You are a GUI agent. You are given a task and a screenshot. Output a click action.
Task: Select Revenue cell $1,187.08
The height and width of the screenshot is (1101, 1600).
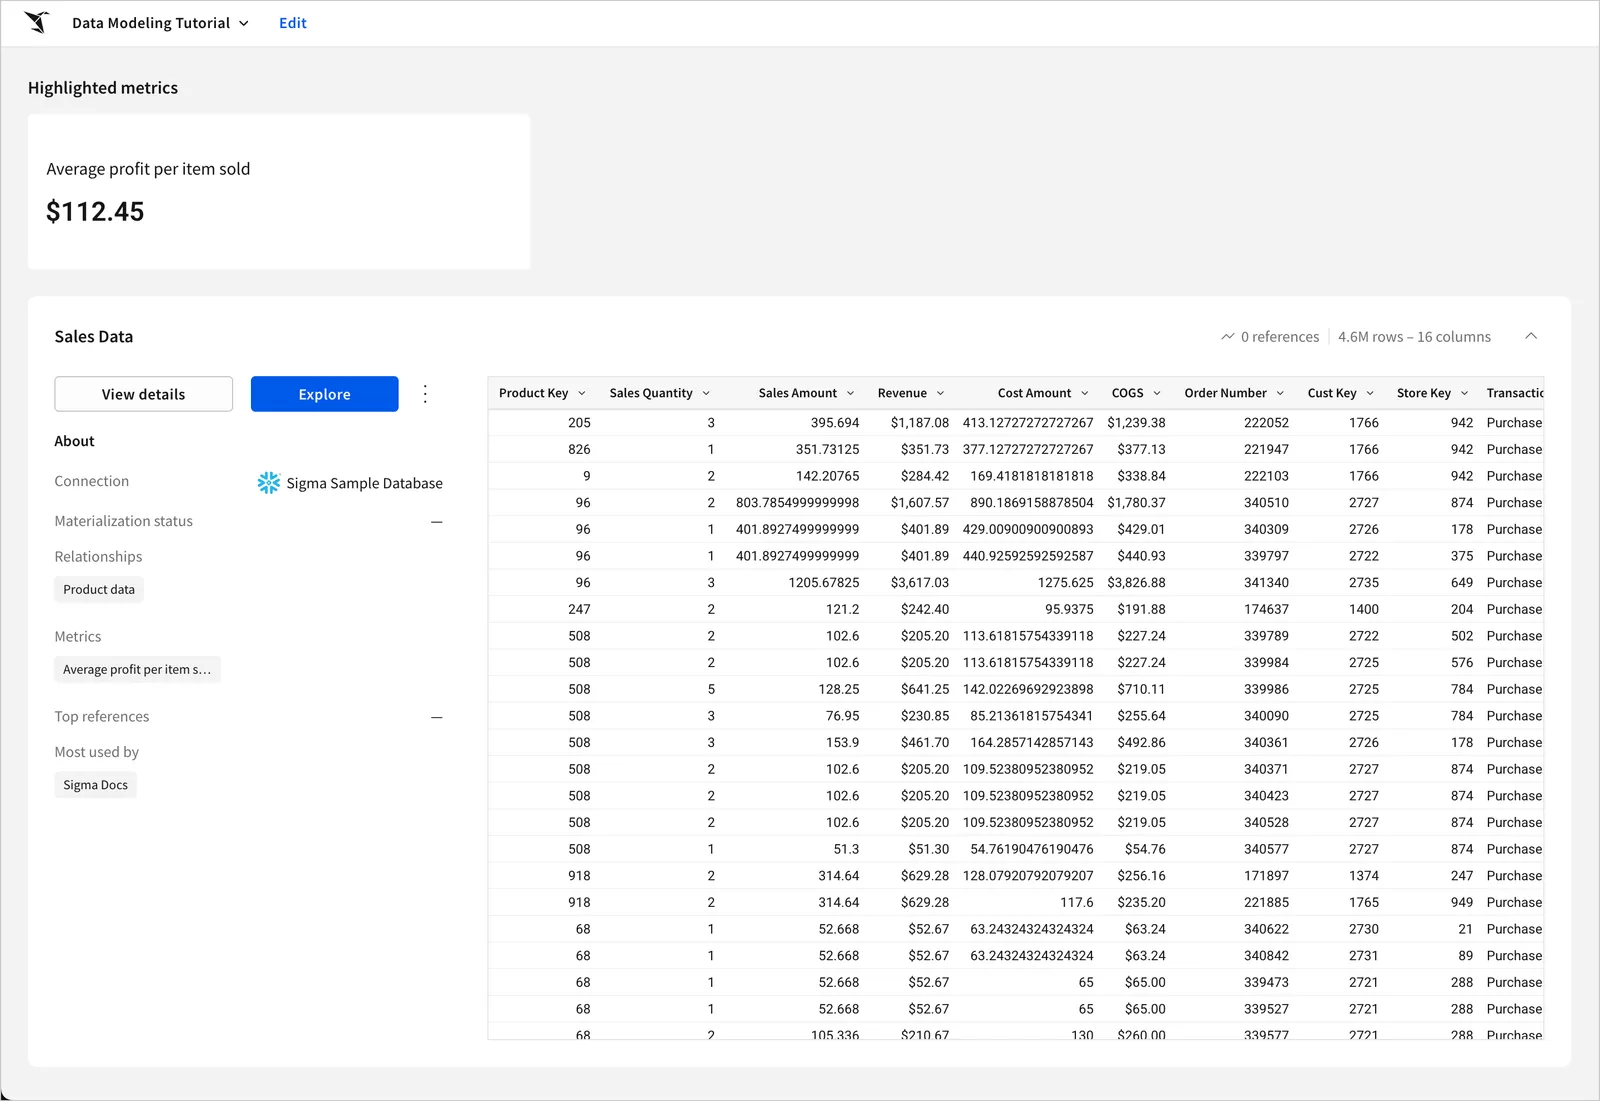pyautogui.click(x=913, y=423)
